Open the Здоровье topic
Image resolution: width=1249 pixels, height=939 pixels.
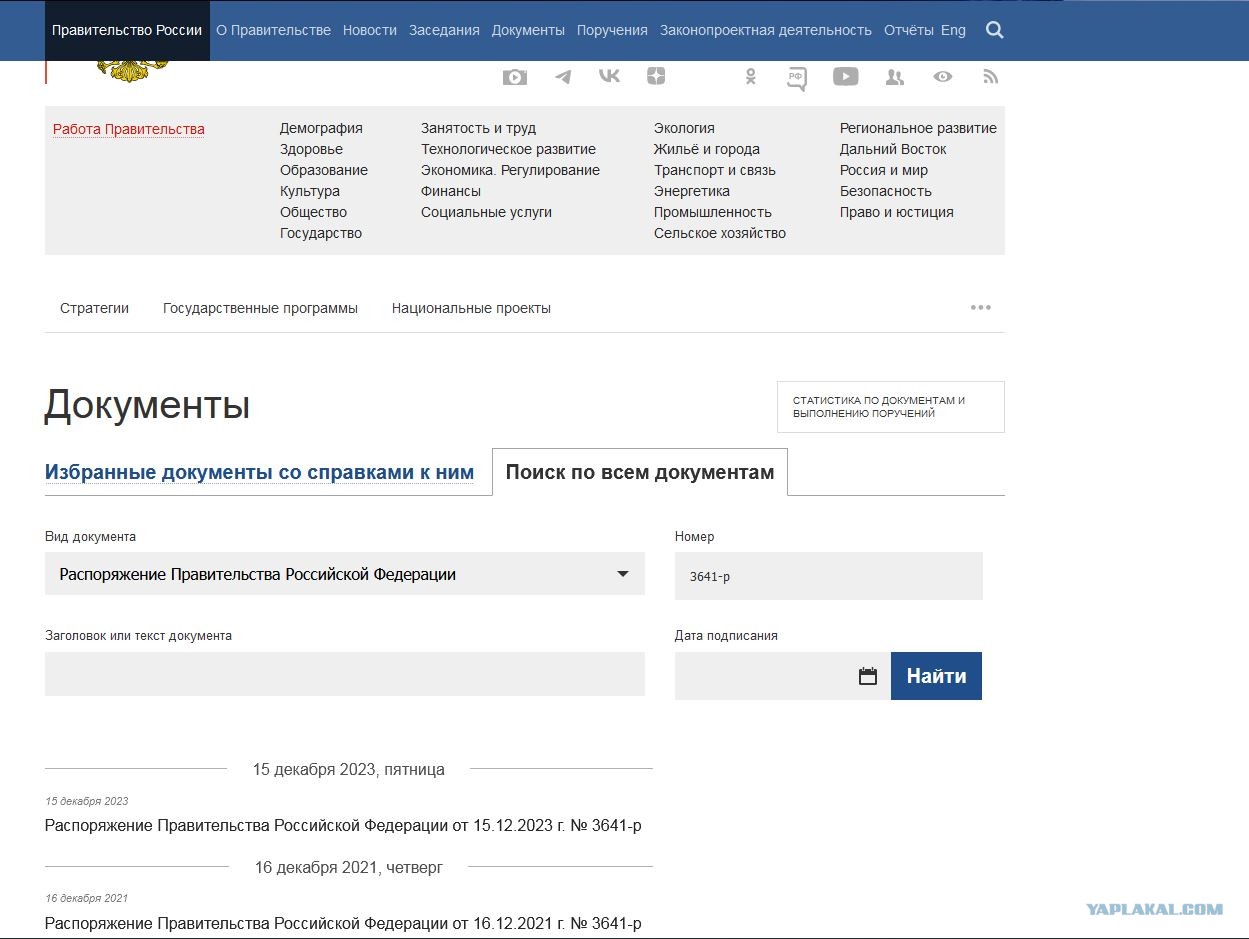pyautogui.click(x=311, y=149)
